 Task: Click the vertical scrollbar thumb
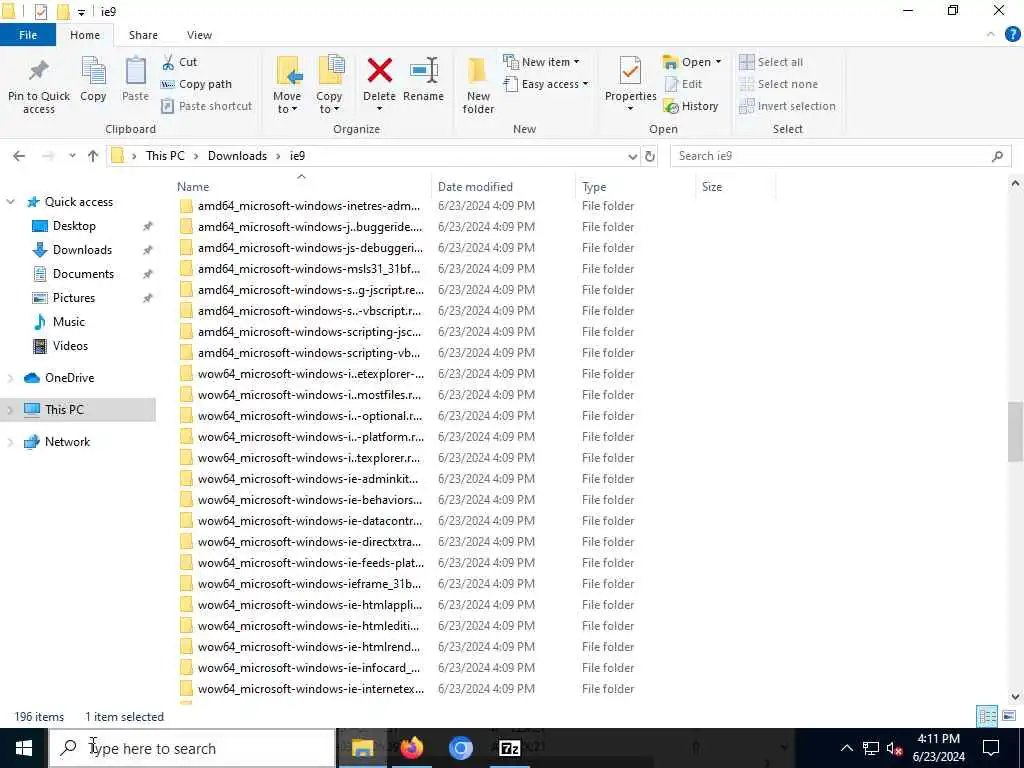click(1015, 432)
